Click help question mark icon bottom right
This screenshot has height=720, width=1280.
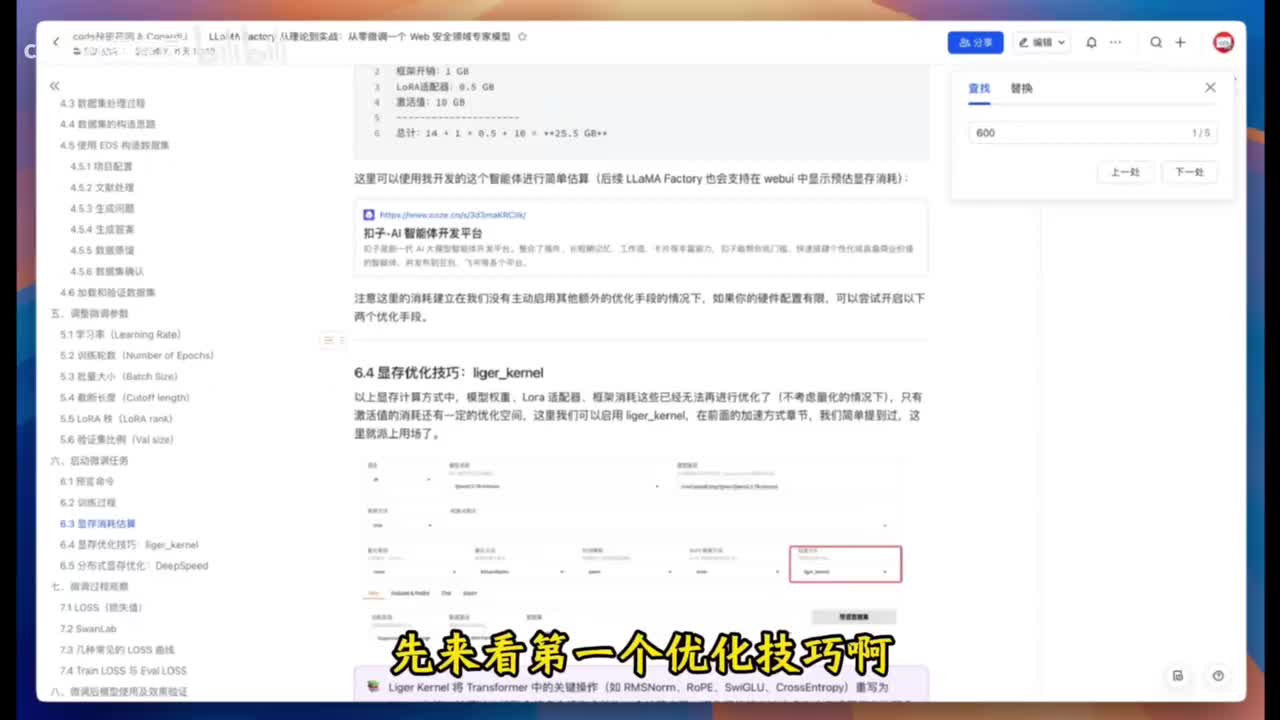[1218, 675]
